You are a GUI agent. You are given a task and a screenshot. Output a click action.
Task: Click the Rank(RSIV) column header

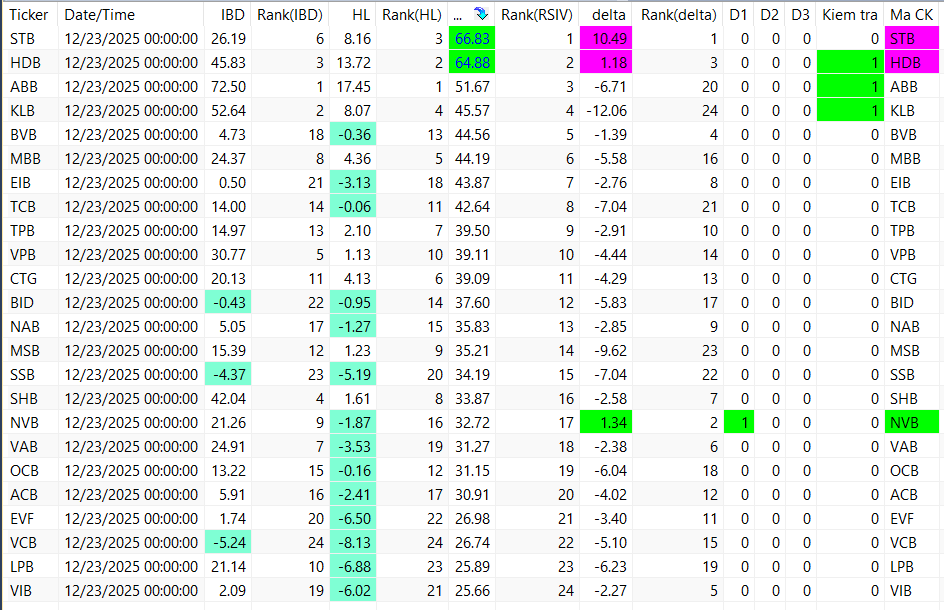coord(536,14)
